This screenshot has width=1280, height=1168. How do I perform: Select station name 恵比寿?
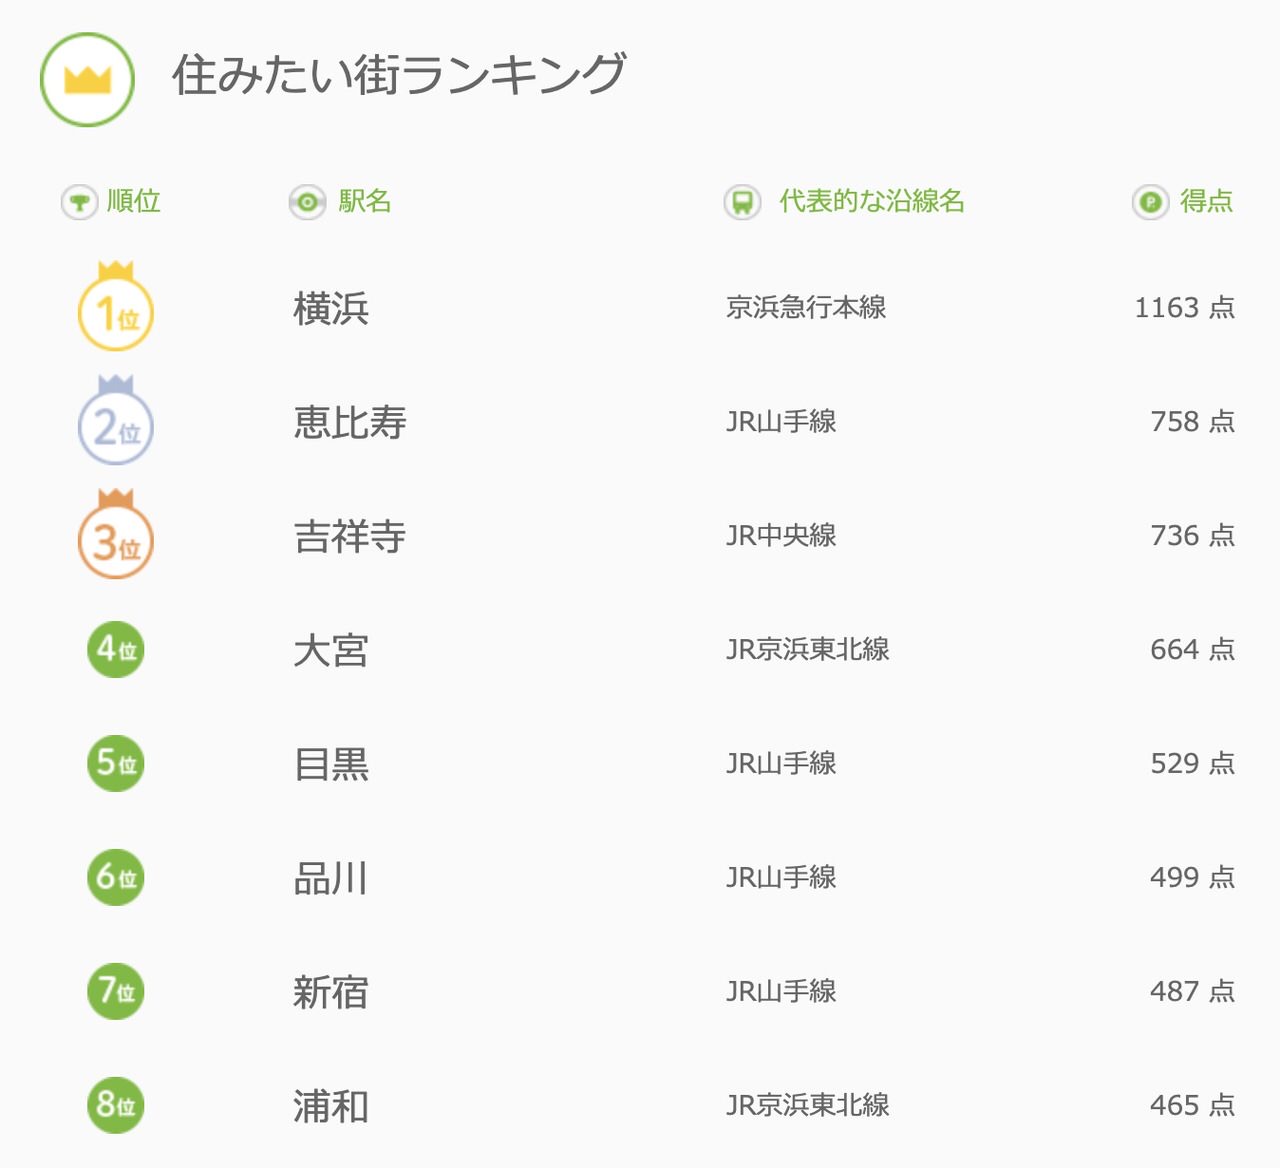(x=350, y=422)
